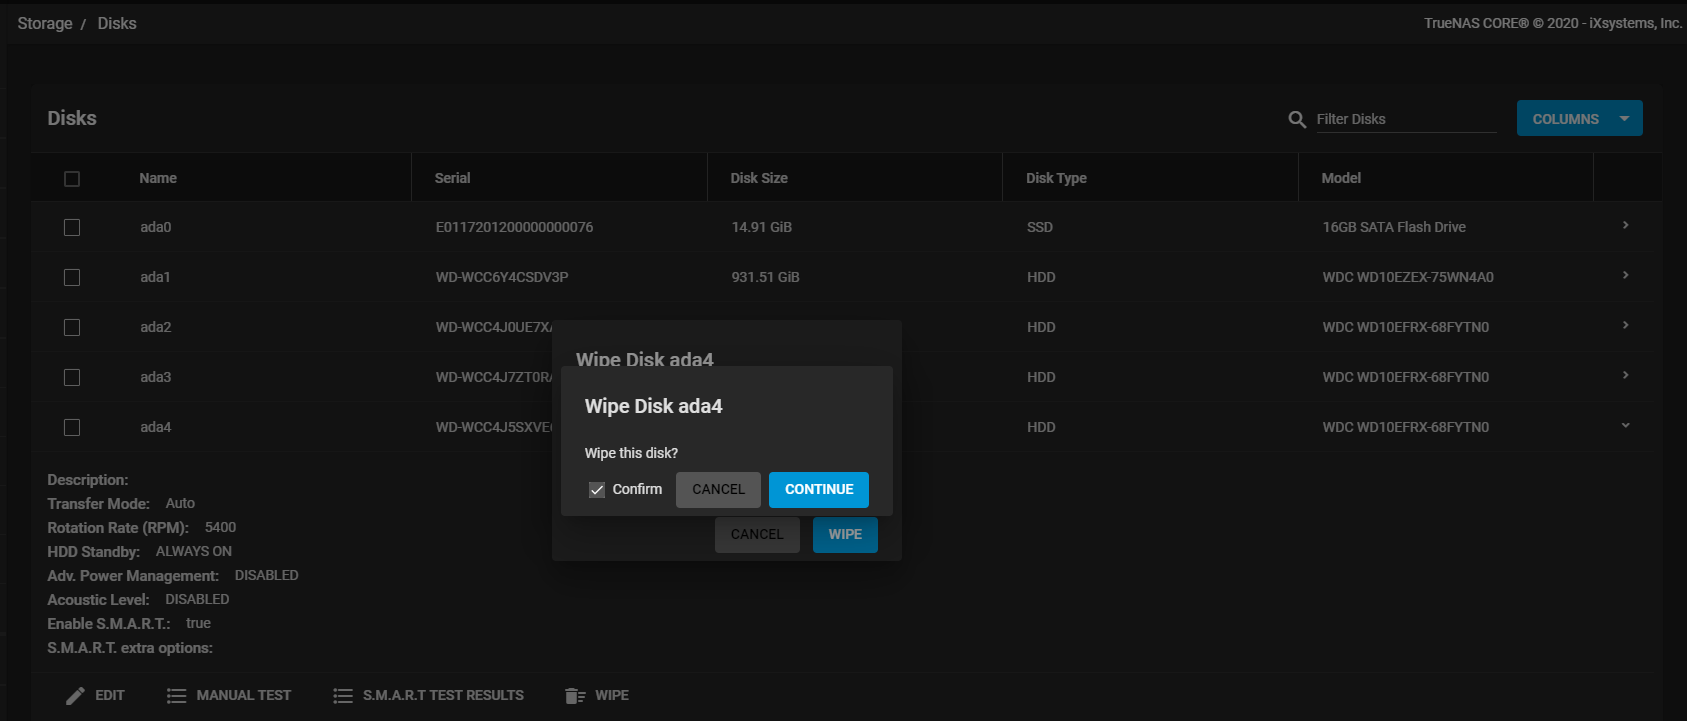
Task: Go to Storage breadcrumb
Action: pyautogui.click(x=45, y=23)
